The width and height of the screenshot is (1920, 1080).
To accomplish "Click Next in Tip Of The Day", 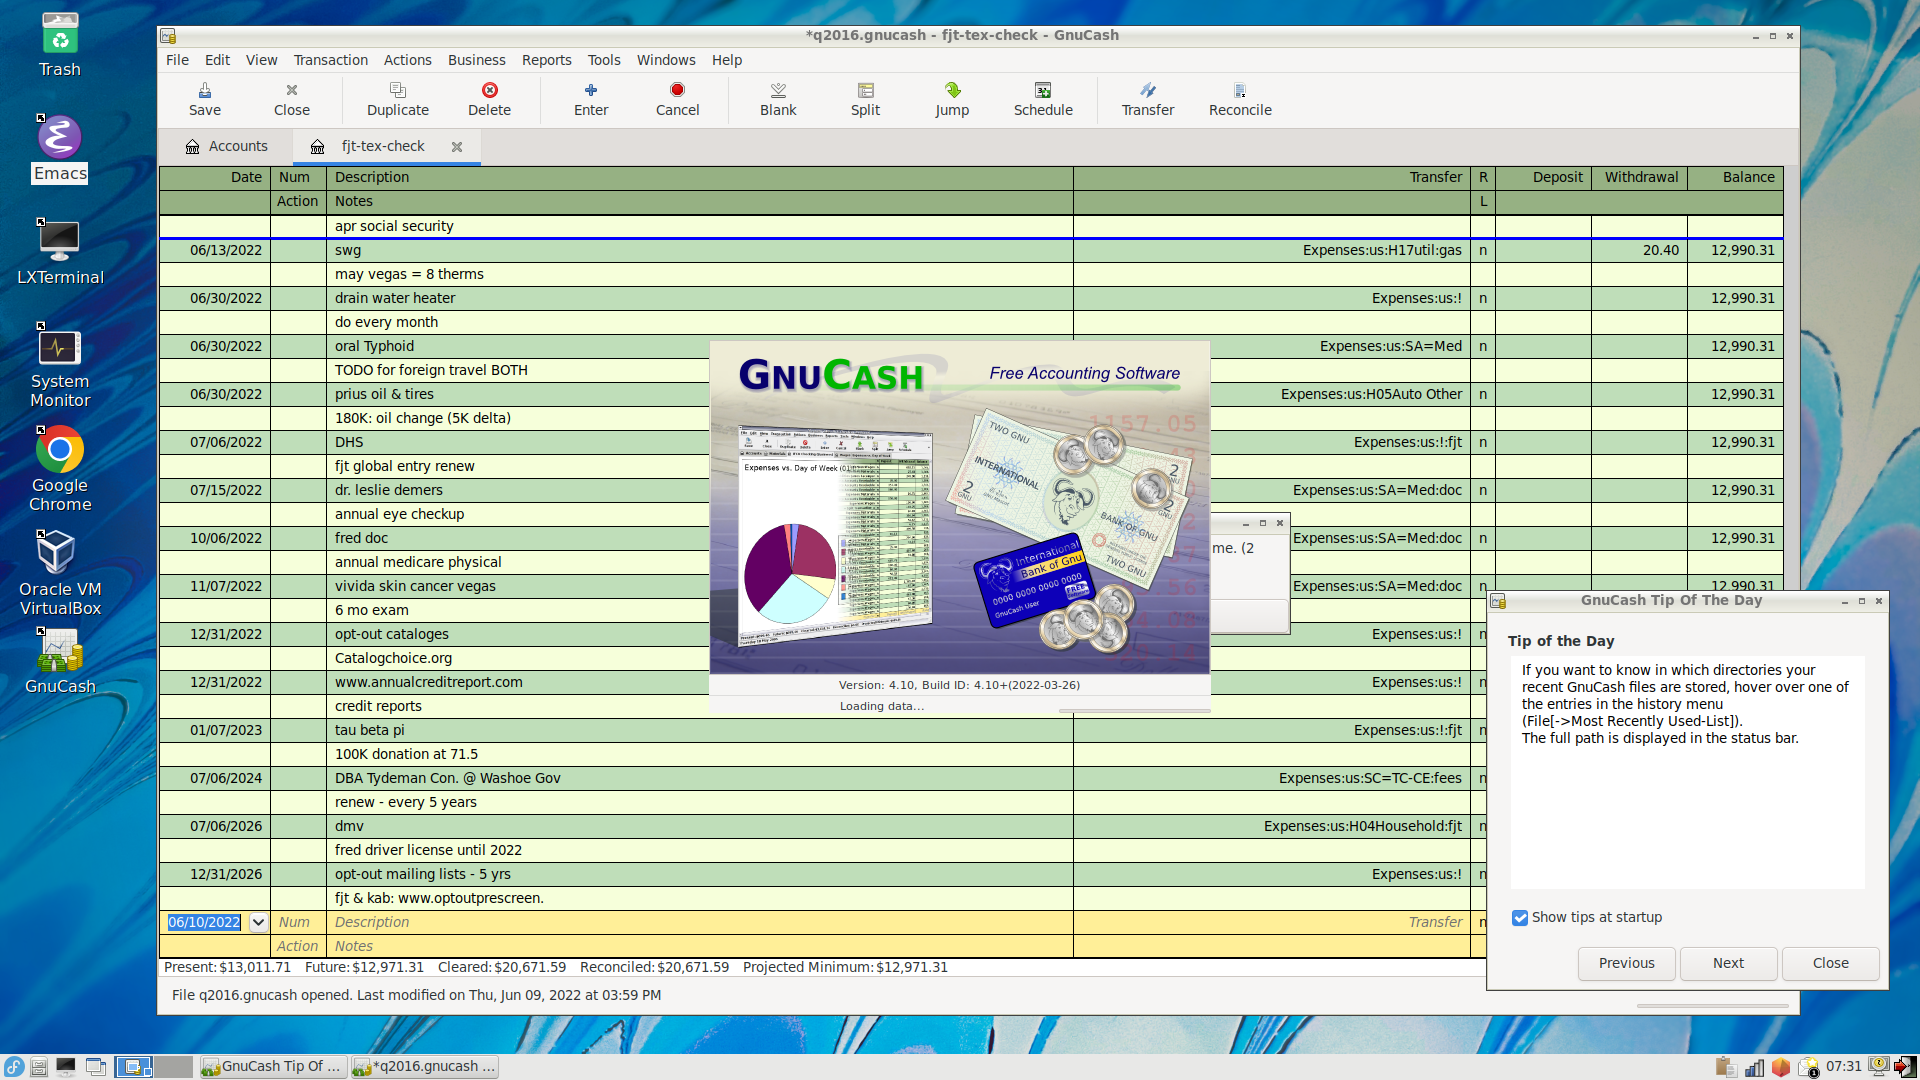I will [1728, 963].
